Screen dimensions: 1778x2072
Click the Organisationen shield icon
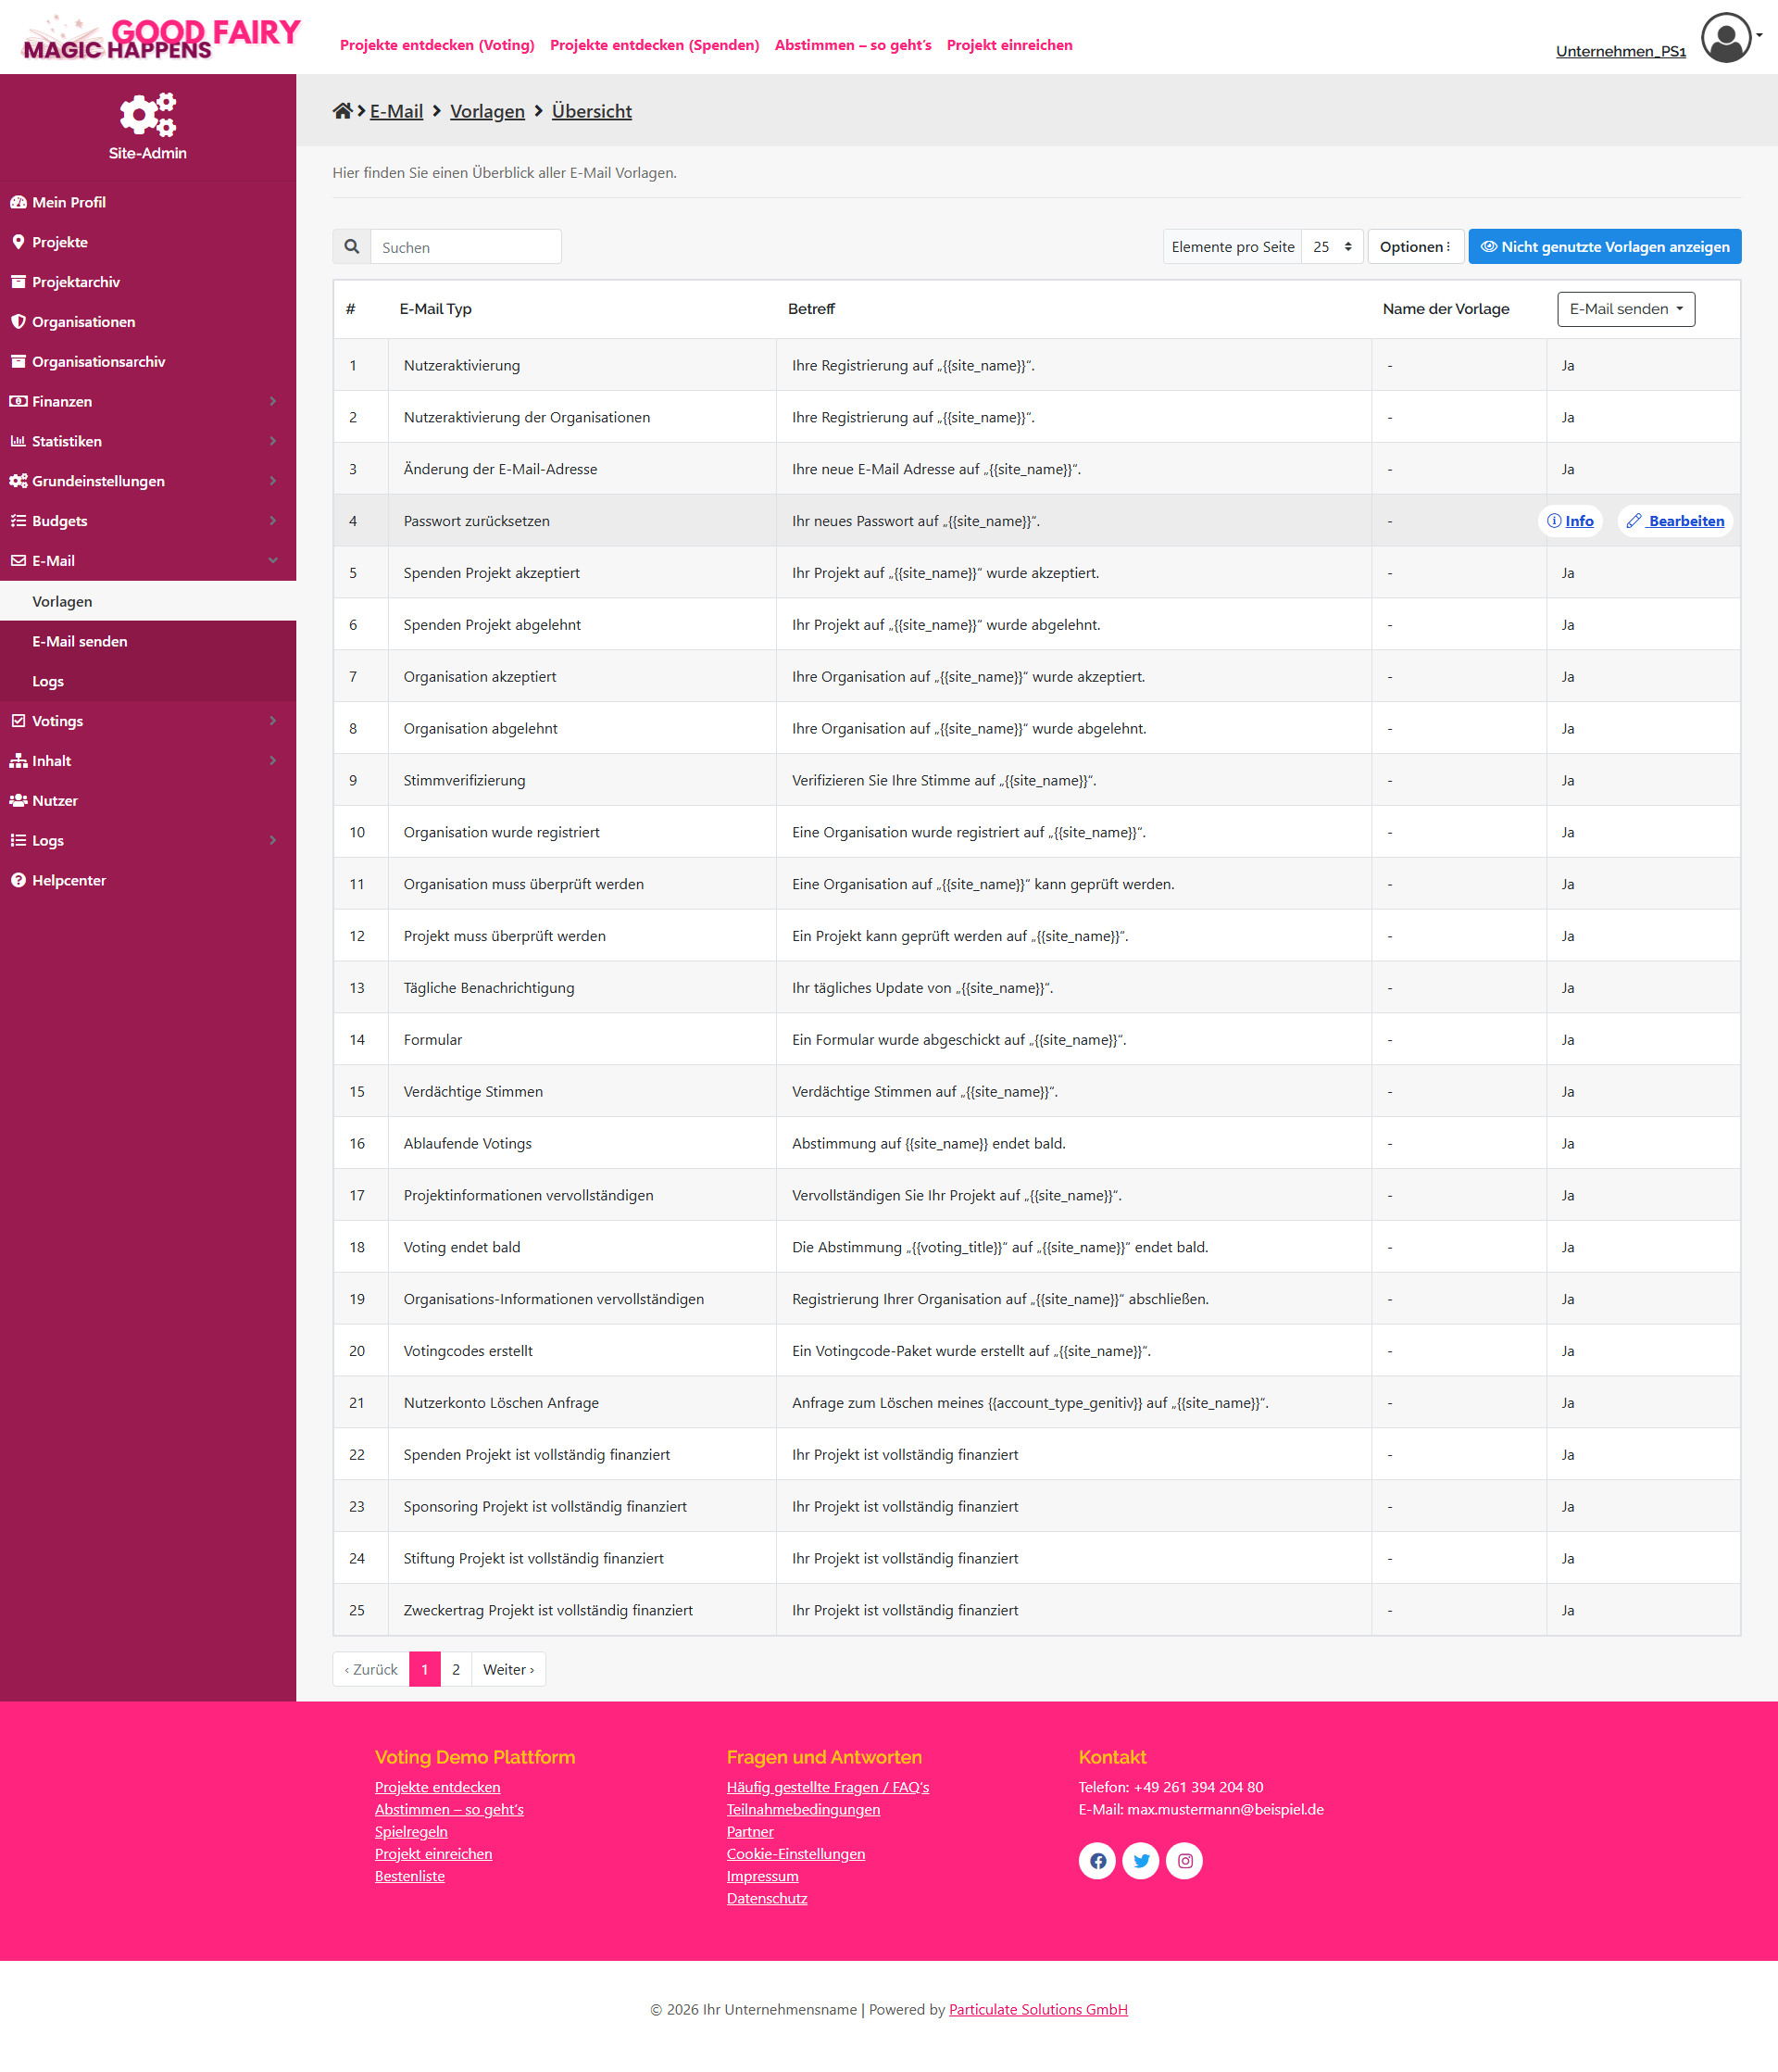point(18,322)
